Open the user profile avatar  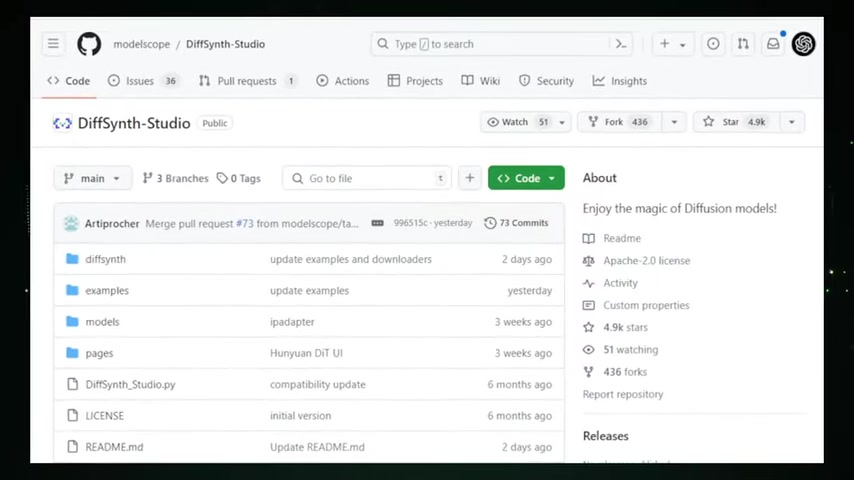[x=803, y=44]
